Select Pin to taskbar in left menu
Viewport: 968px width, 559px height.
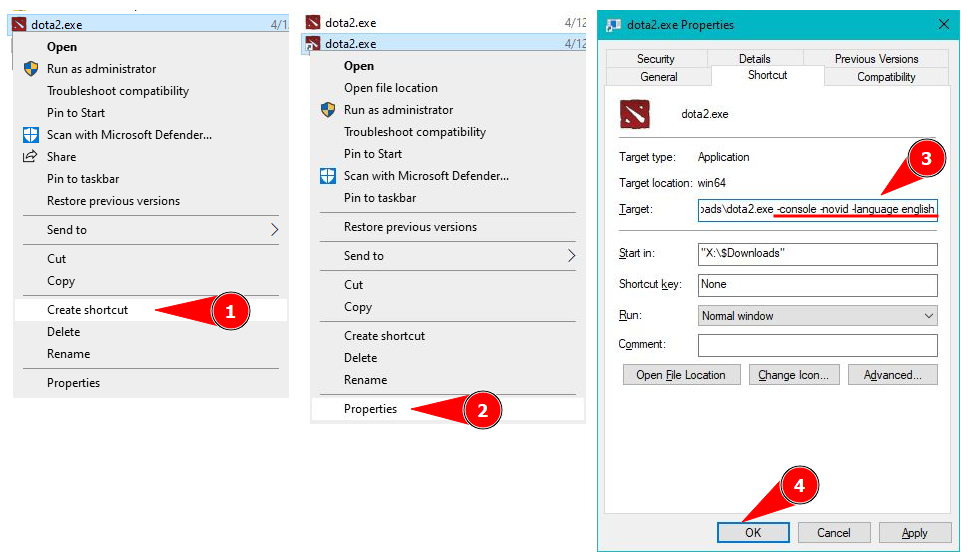coord(83,179)
